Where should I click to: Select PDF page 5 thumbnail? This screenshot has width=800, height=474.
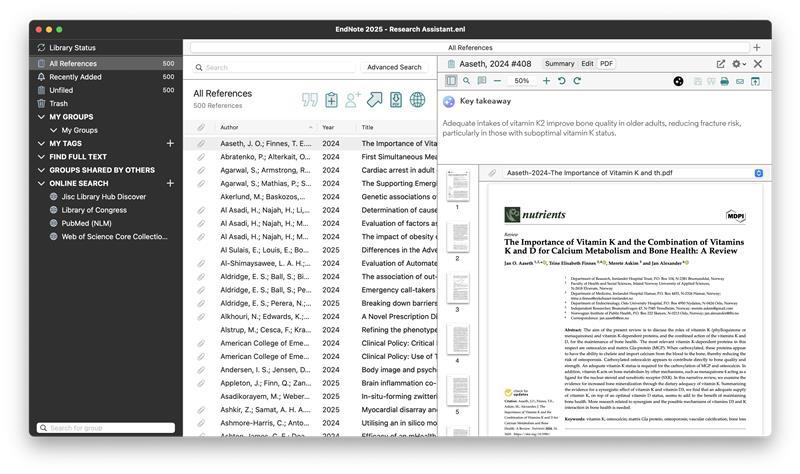point(458,390)
